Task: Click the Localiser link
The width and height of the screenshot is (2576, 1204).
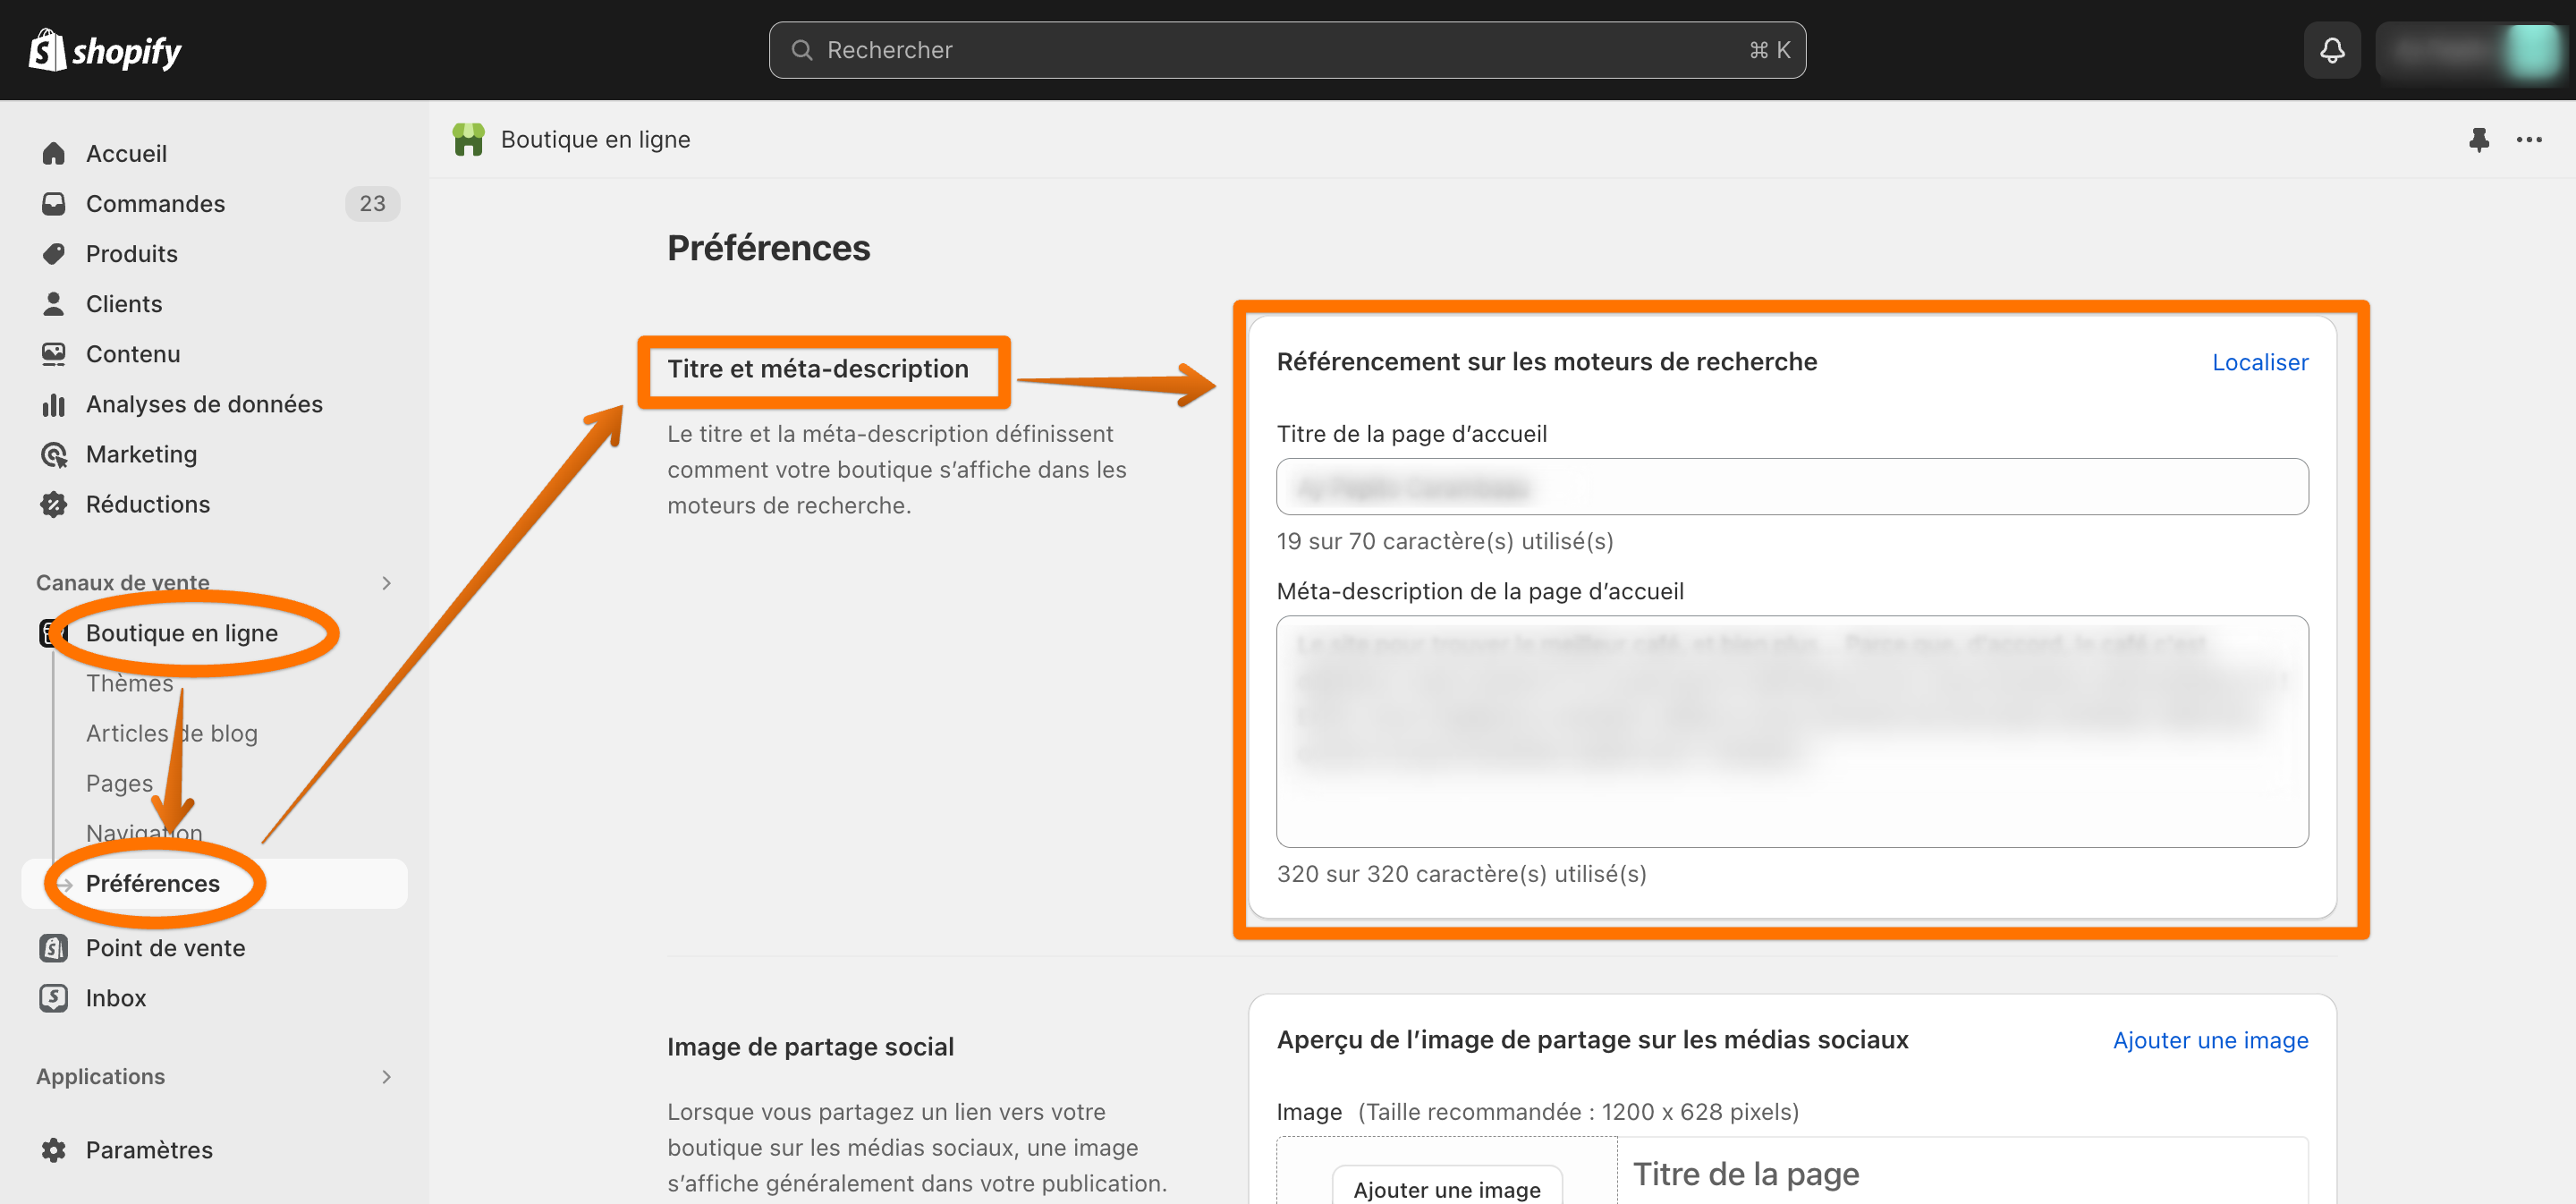Action: (x=2259, y=362)
